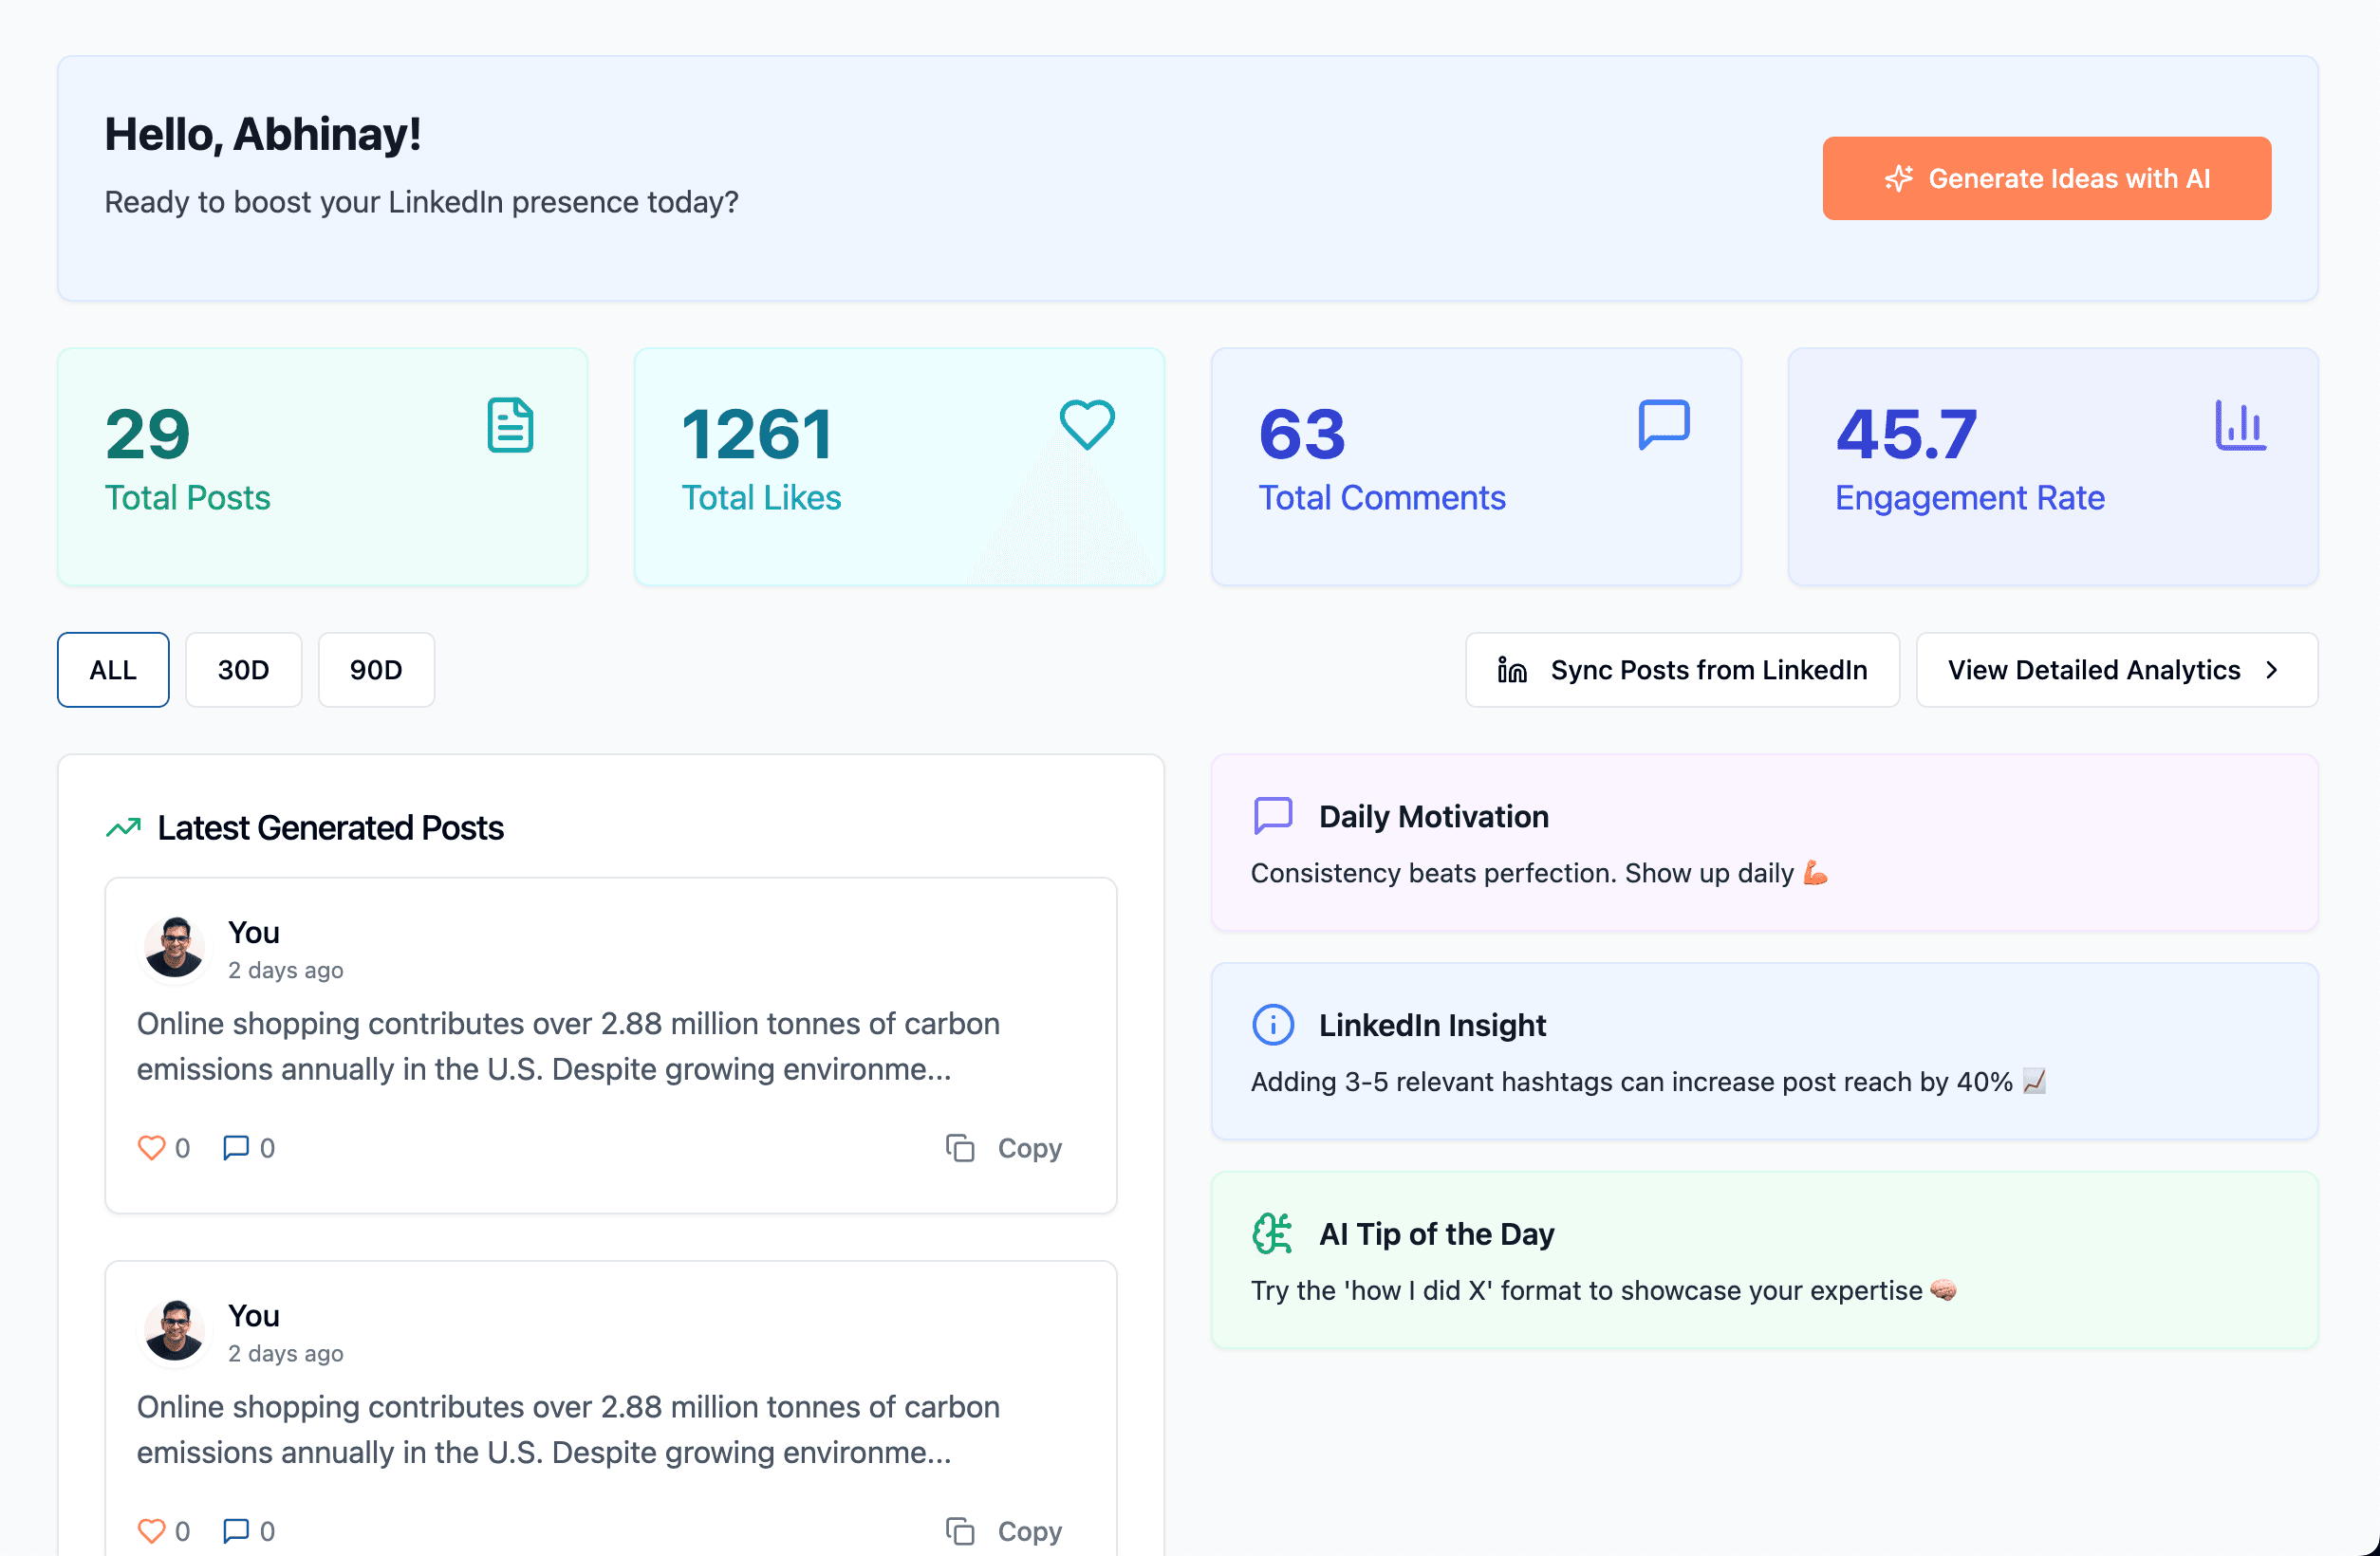Click the heart icon on first post

[151, 1148]
